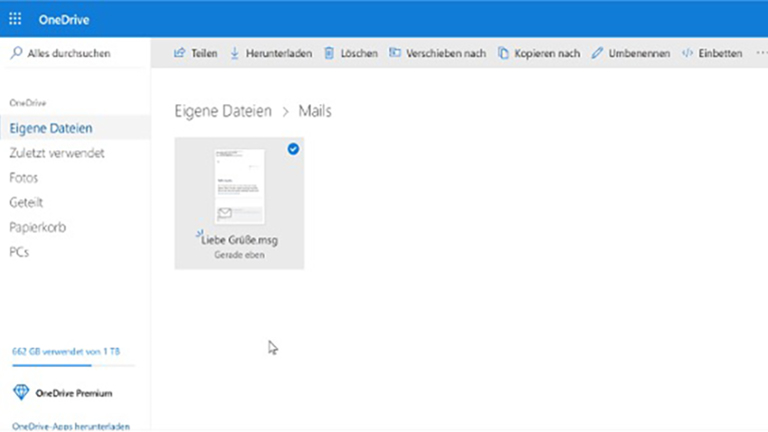Click the Alles durchsuchen search field
Viewport: 768px width, 432px height.
tap(75, 53)
